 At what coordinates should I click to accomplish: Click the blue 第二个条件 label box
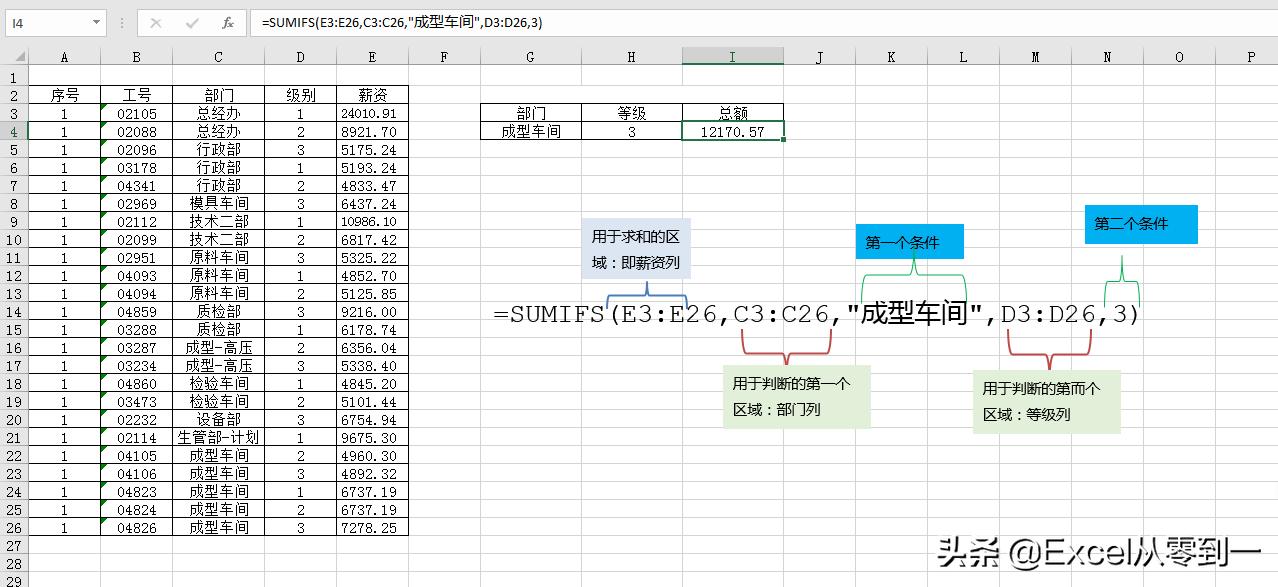click(x=1140, y=224)
